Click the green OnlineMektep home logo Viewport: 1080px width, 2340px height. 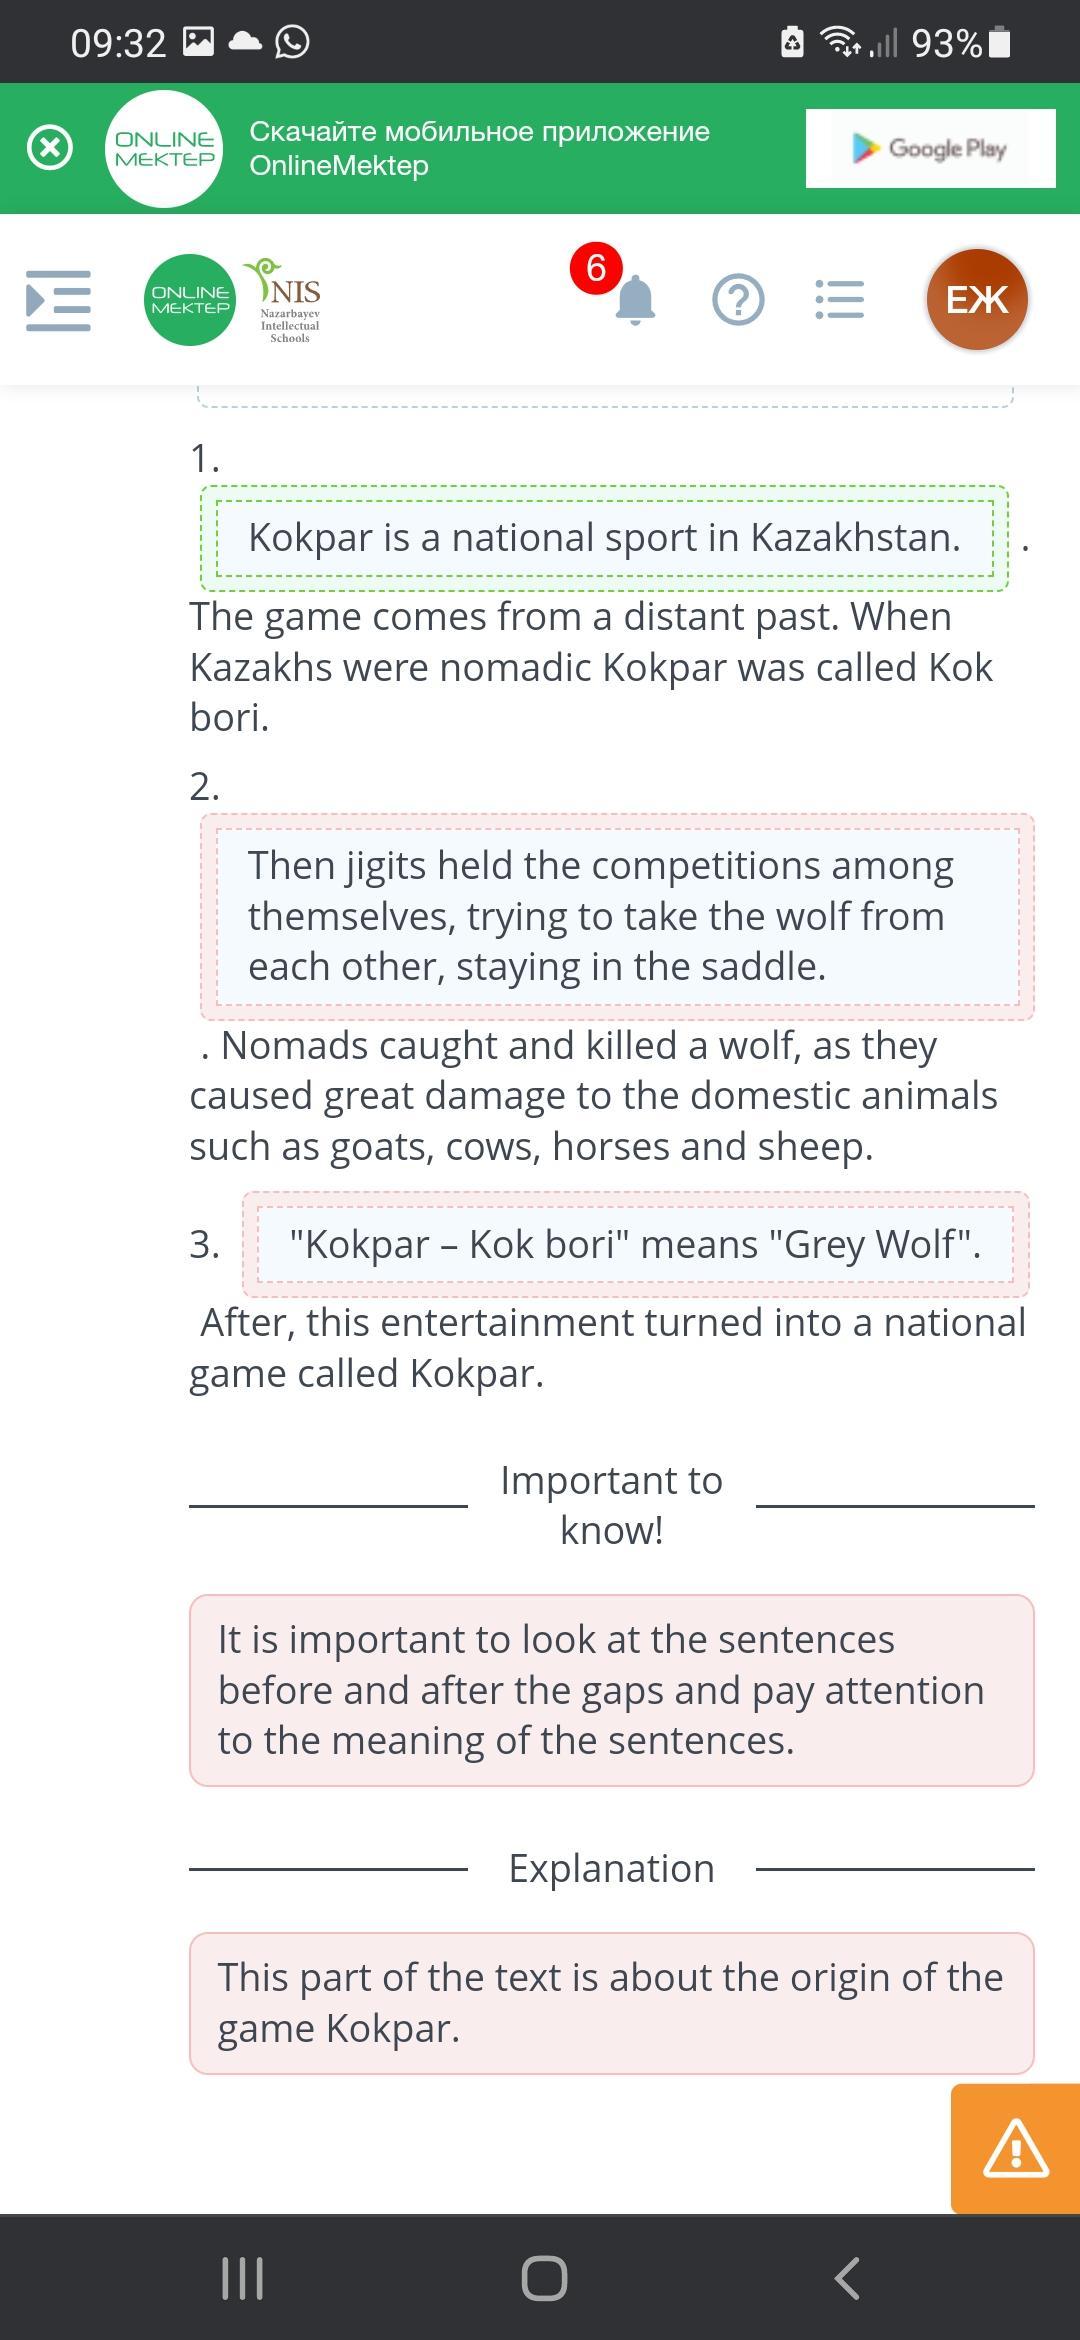point(190,300)
